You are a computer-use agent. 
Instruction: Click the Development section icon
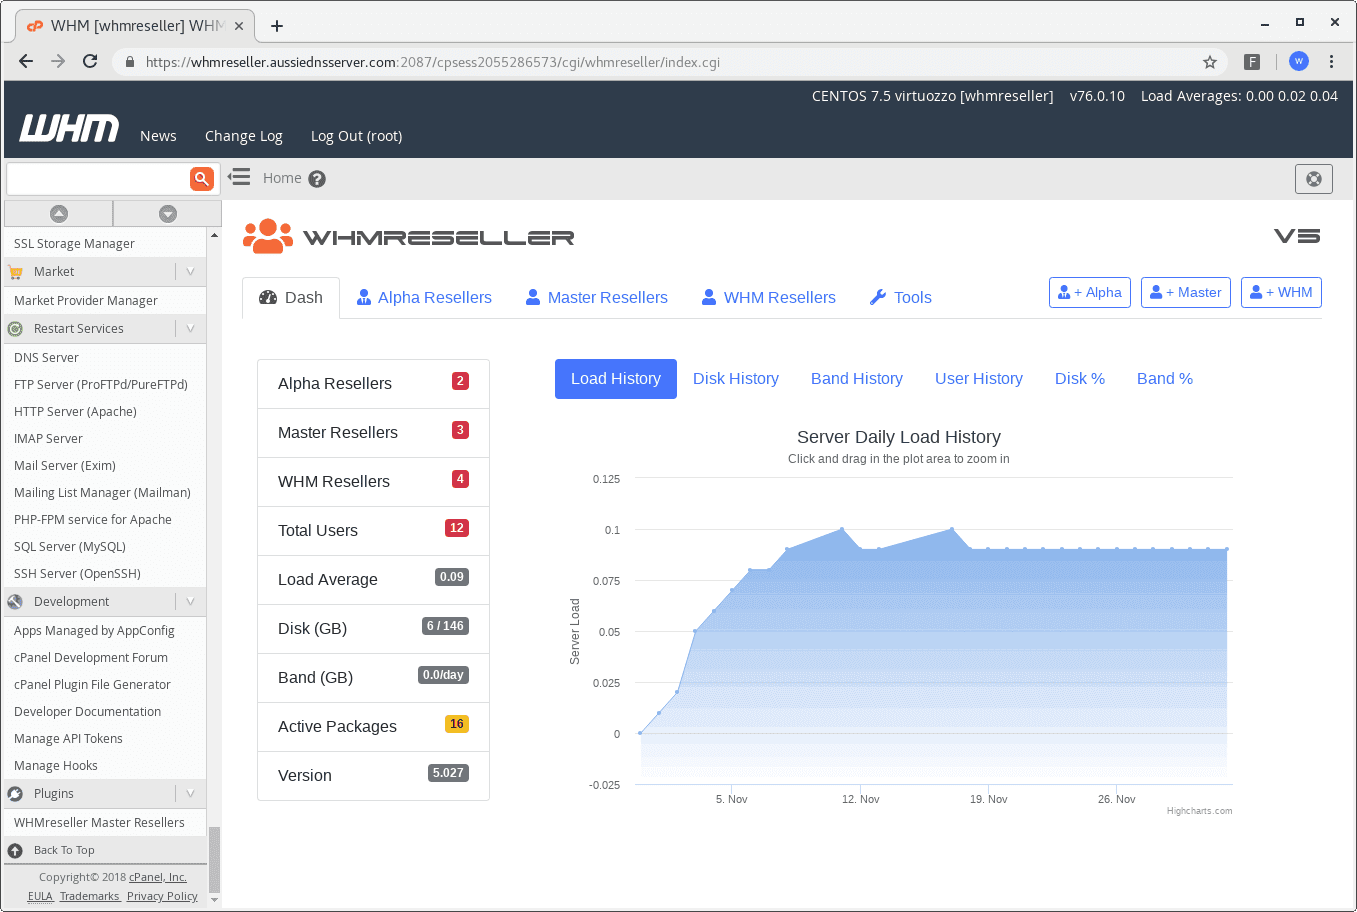point(15,602)
